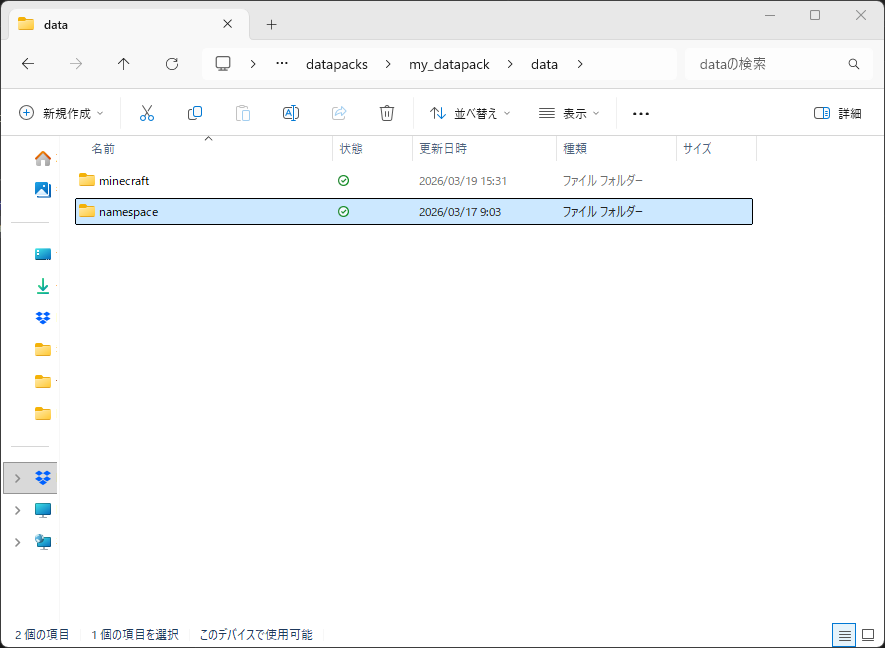Rename the selection using rename icon
Image resolution: width=885 pixels, height=648 pixels.
(291, 113)
